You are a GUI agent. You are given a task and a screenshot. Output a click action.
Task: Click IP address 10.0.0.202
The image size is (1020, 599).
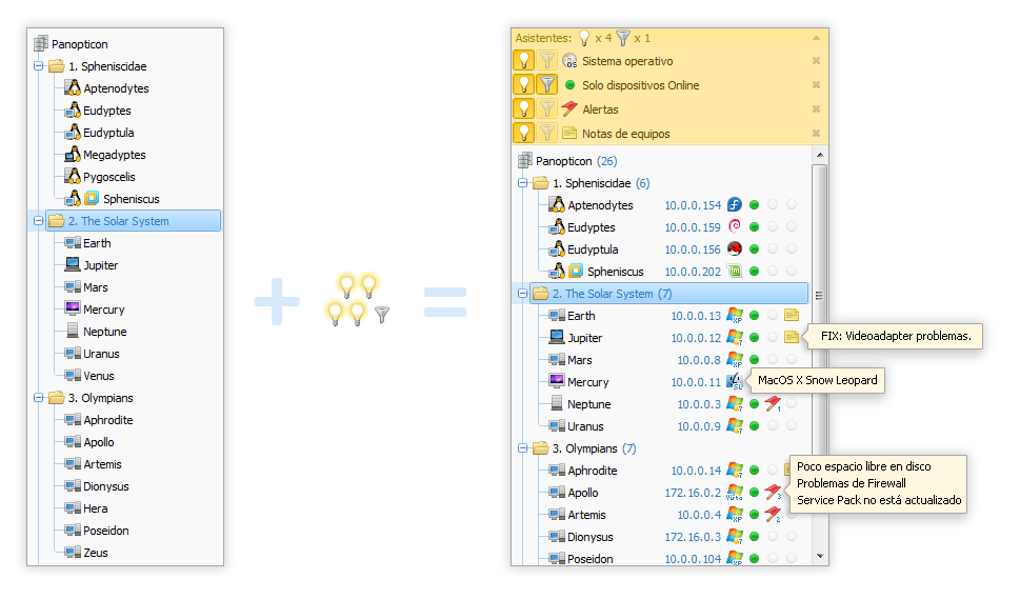(x=693, y=272)
